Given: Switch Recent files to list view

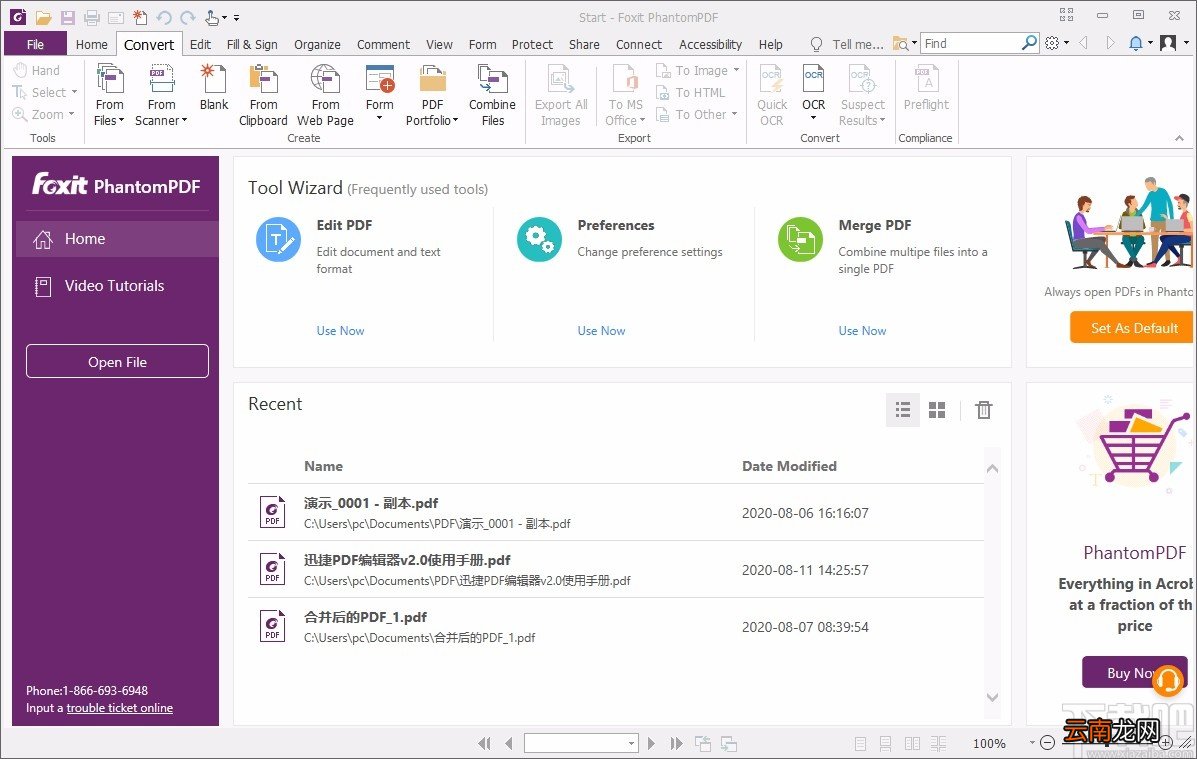Looking at the screenshot, I should 903,410.
